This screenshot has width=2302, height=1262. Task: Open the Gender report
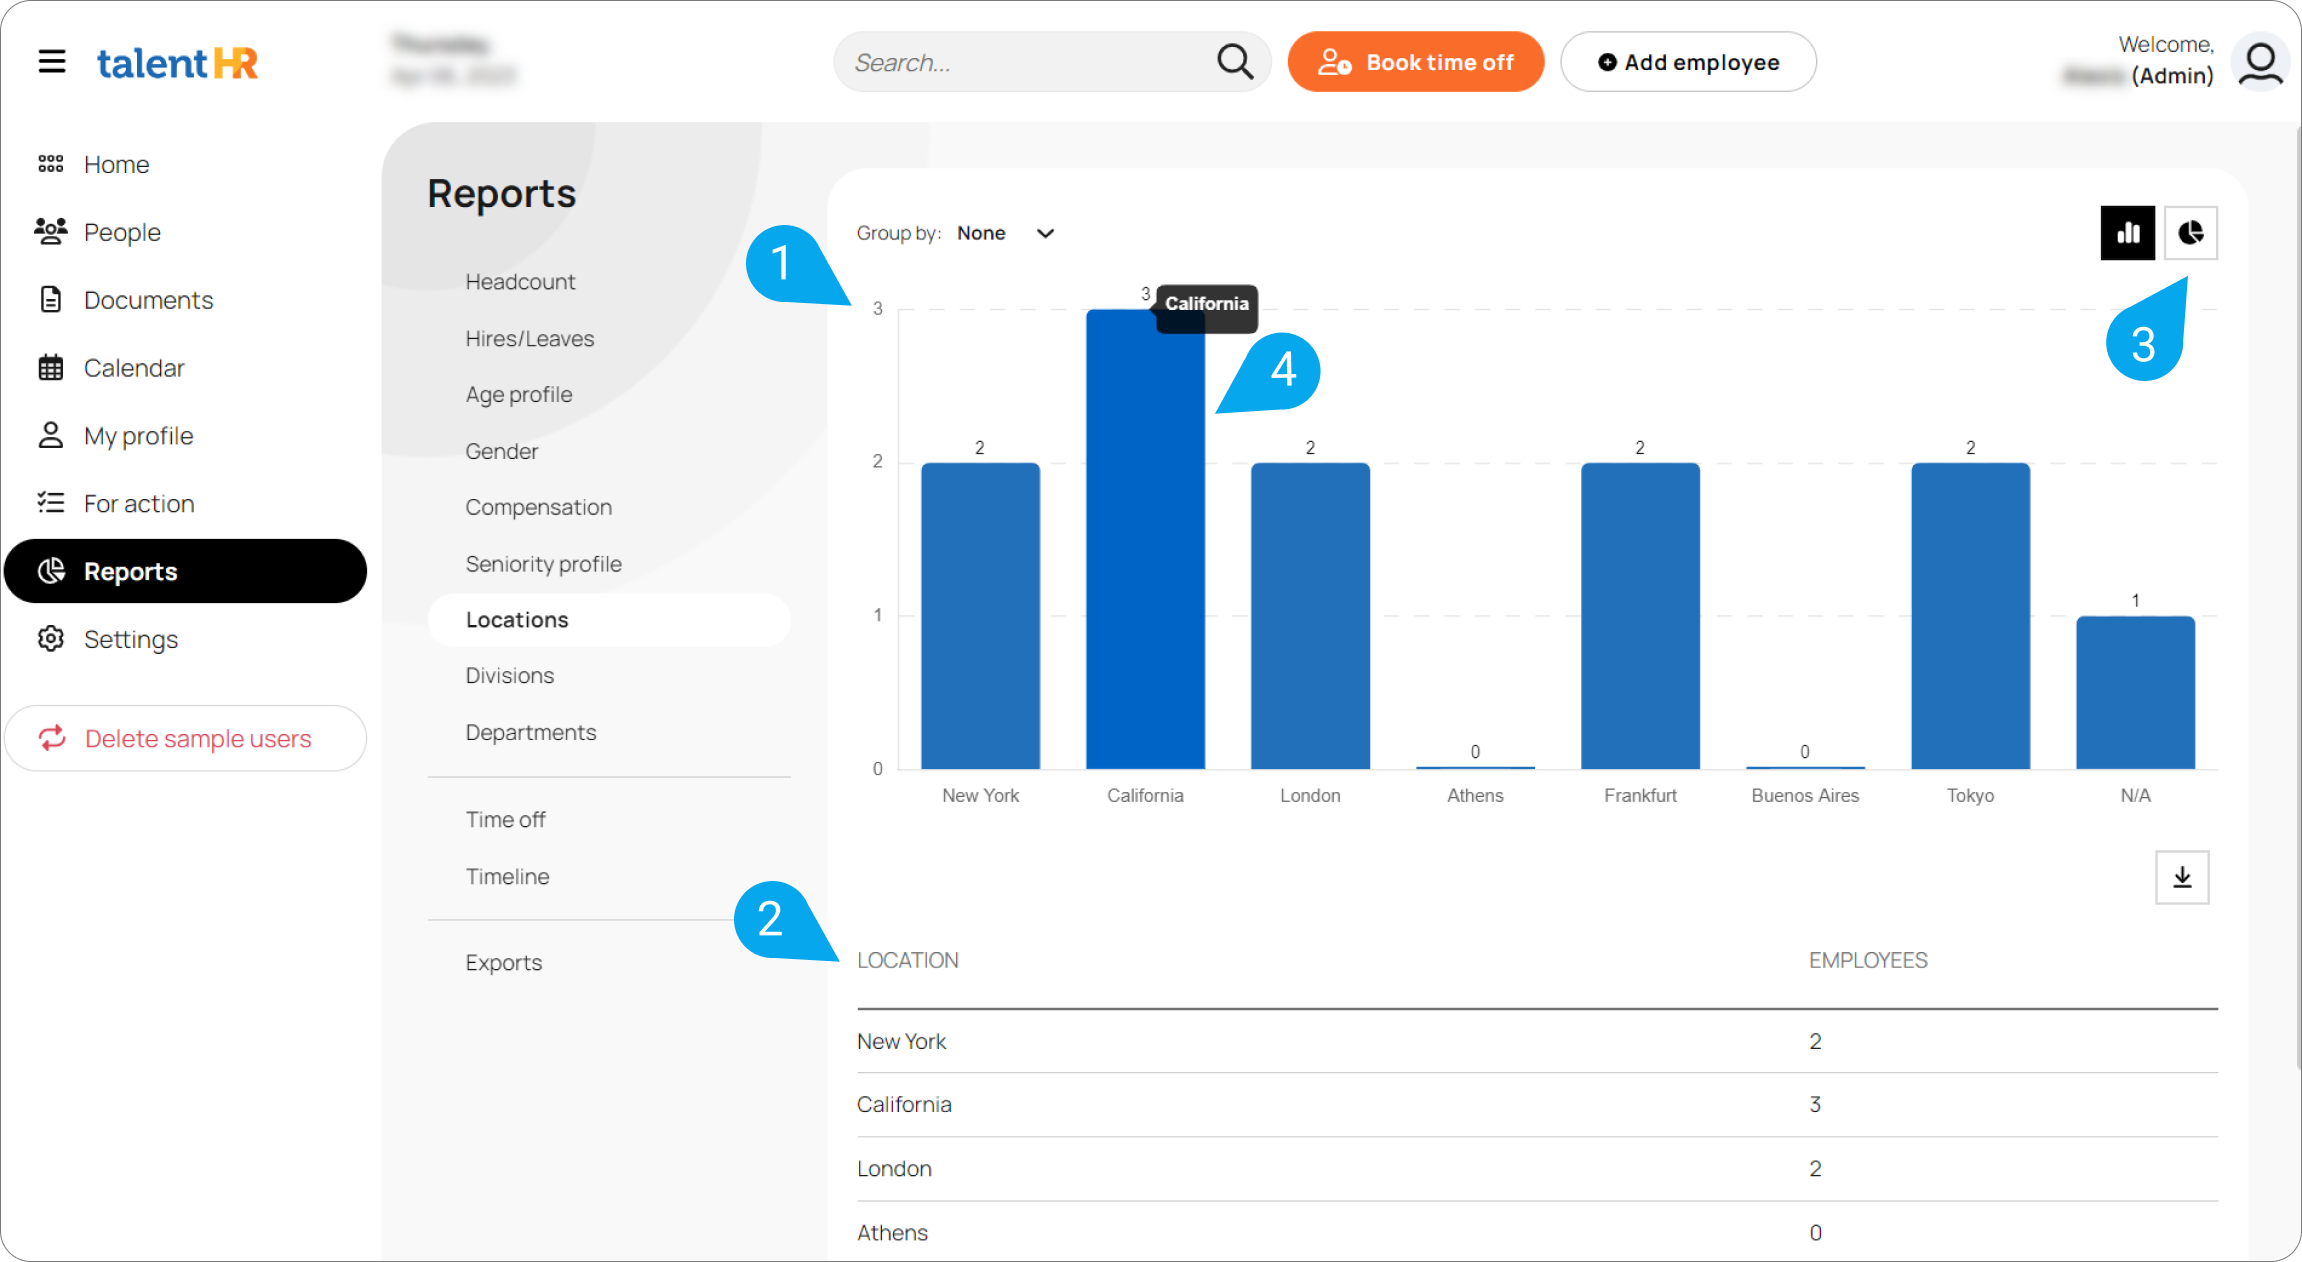click(x=502, y=451)
